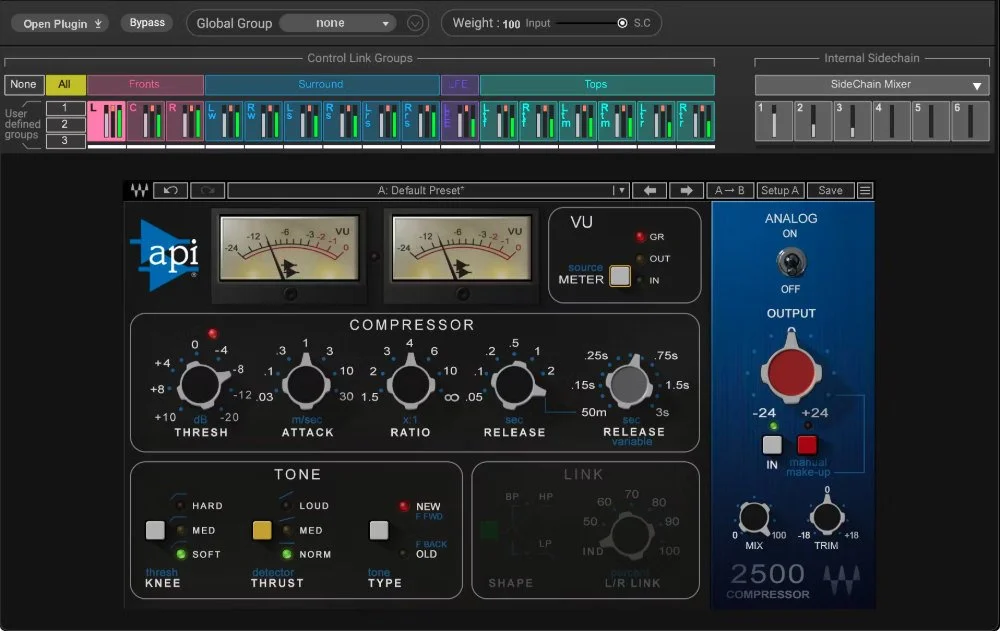Click the Setup A button
This screenshot has height=631, width=1000.
tap(780, 190)
